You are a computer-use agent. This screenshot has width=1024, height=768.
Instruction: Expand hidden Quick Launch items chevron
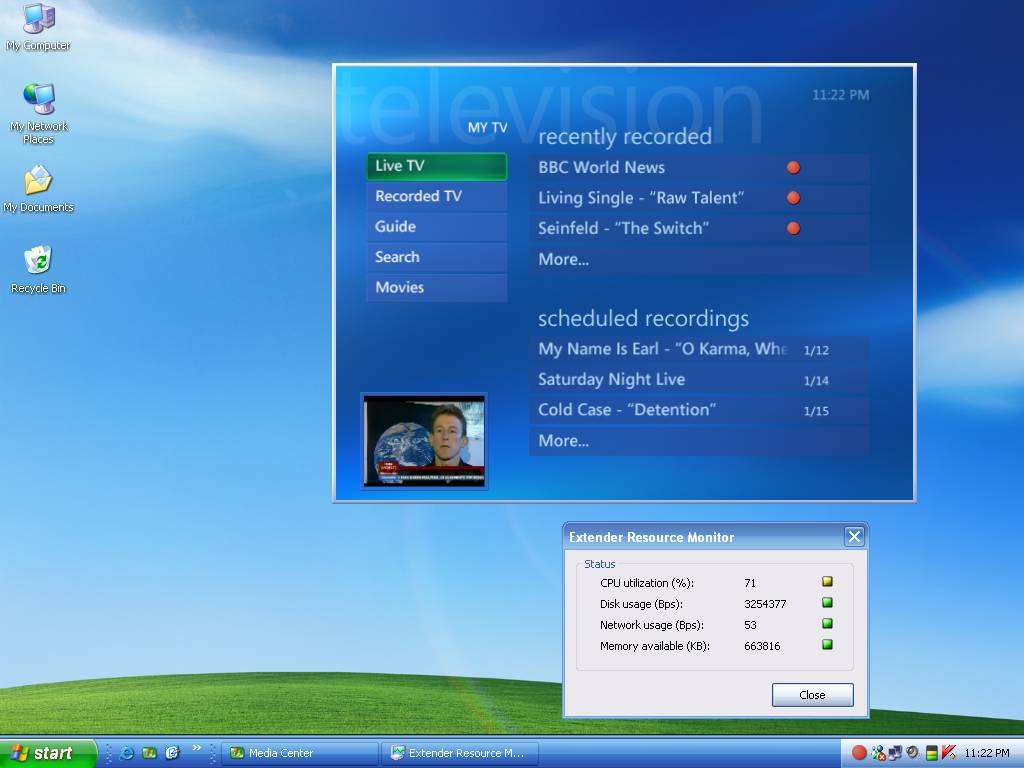(x=196, y=748)
